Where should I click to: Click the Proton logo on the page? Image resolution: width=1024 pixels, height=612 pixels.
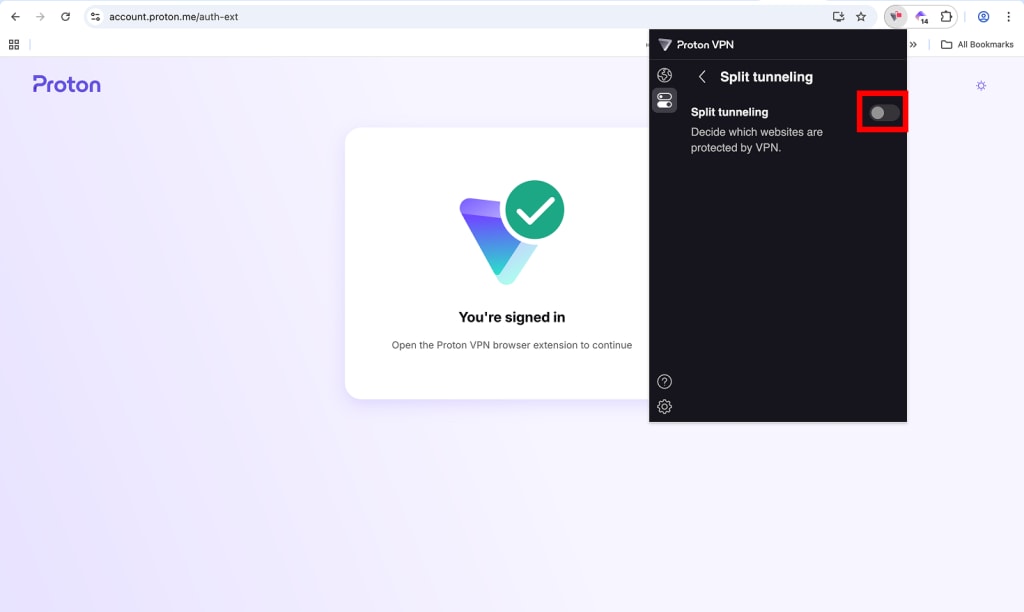click(x=67, y=84)
